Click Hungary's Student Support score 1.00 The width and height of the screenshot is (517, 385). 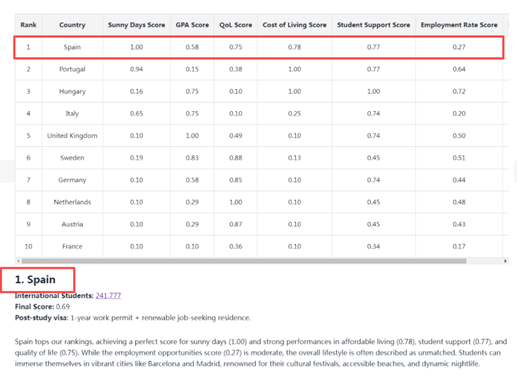pyautogui.click(x=373, y=91)
